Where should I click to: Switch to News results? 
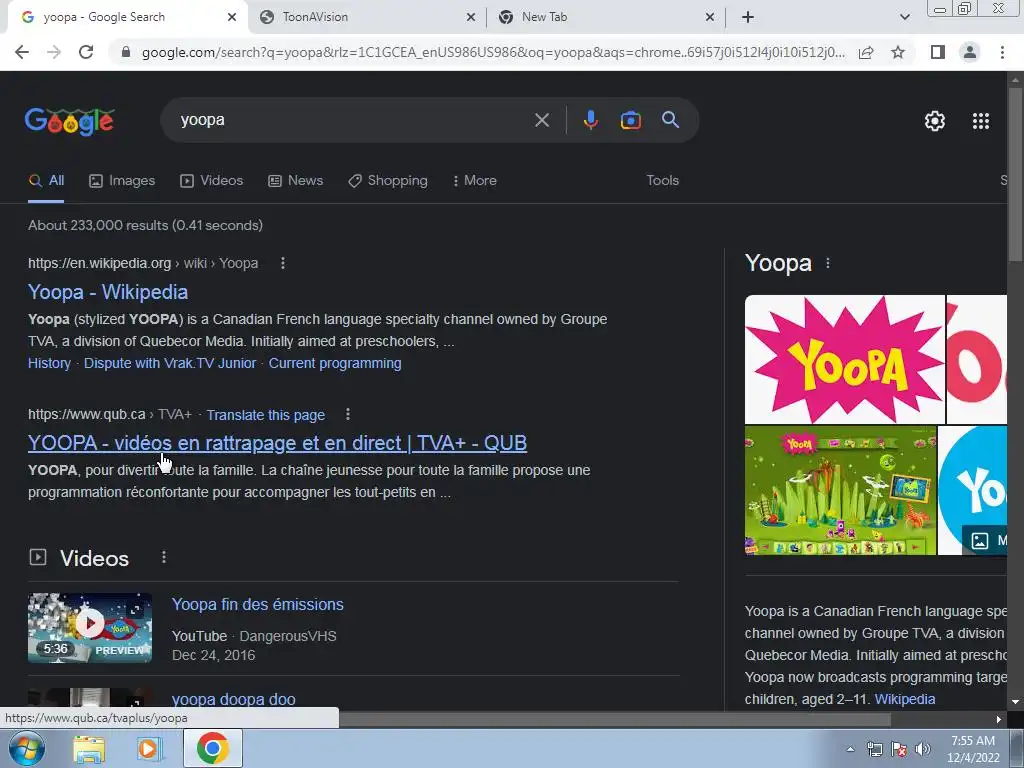click(x=296, y=180)
